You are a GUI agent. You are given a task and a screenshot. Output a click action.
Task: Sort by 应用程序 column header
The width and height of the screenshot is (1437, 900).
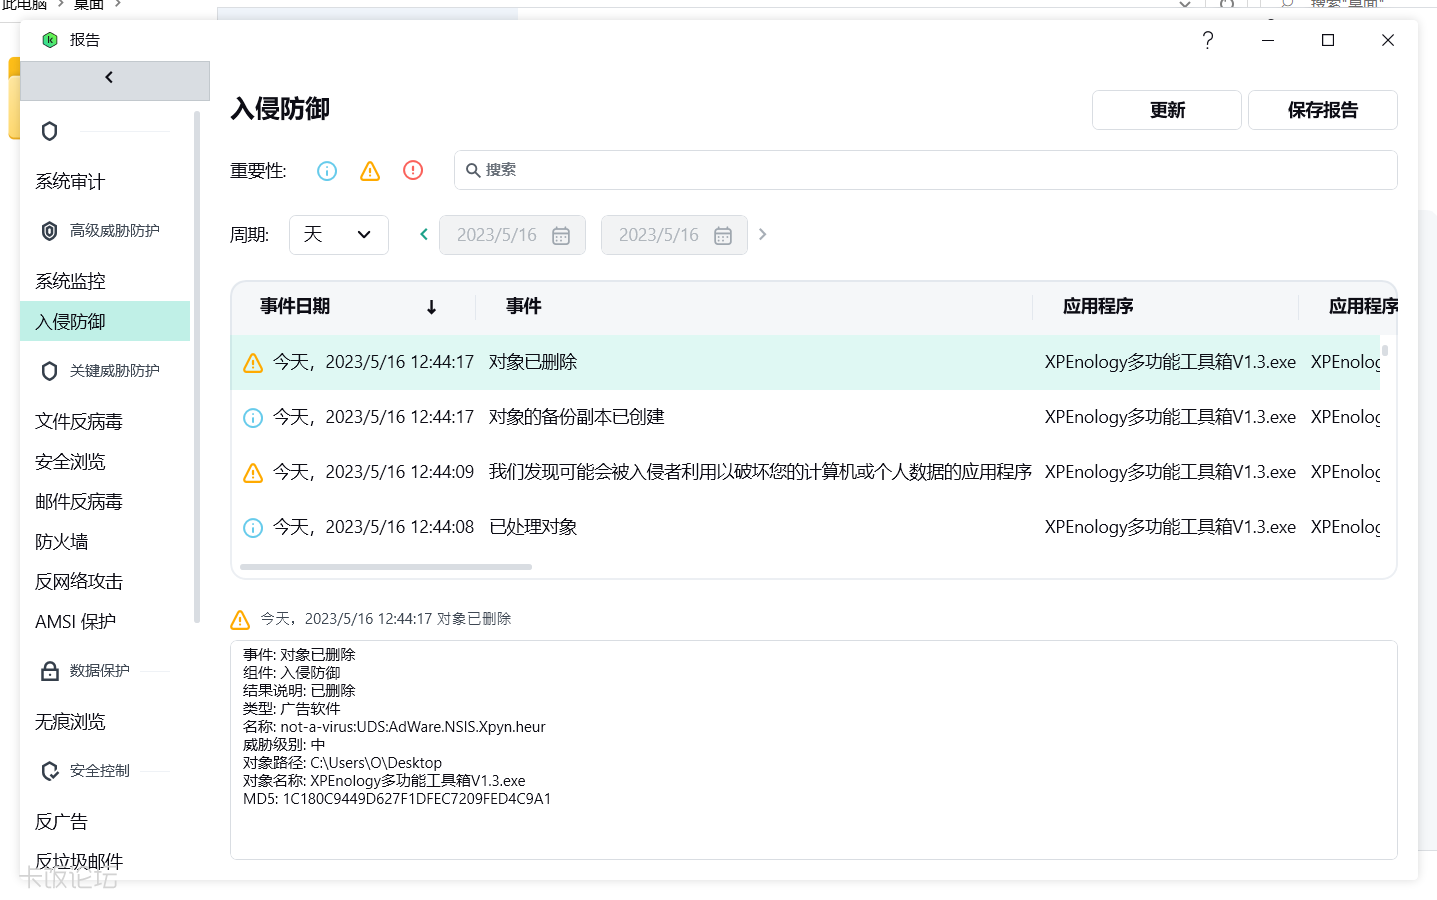point(1098,307)
